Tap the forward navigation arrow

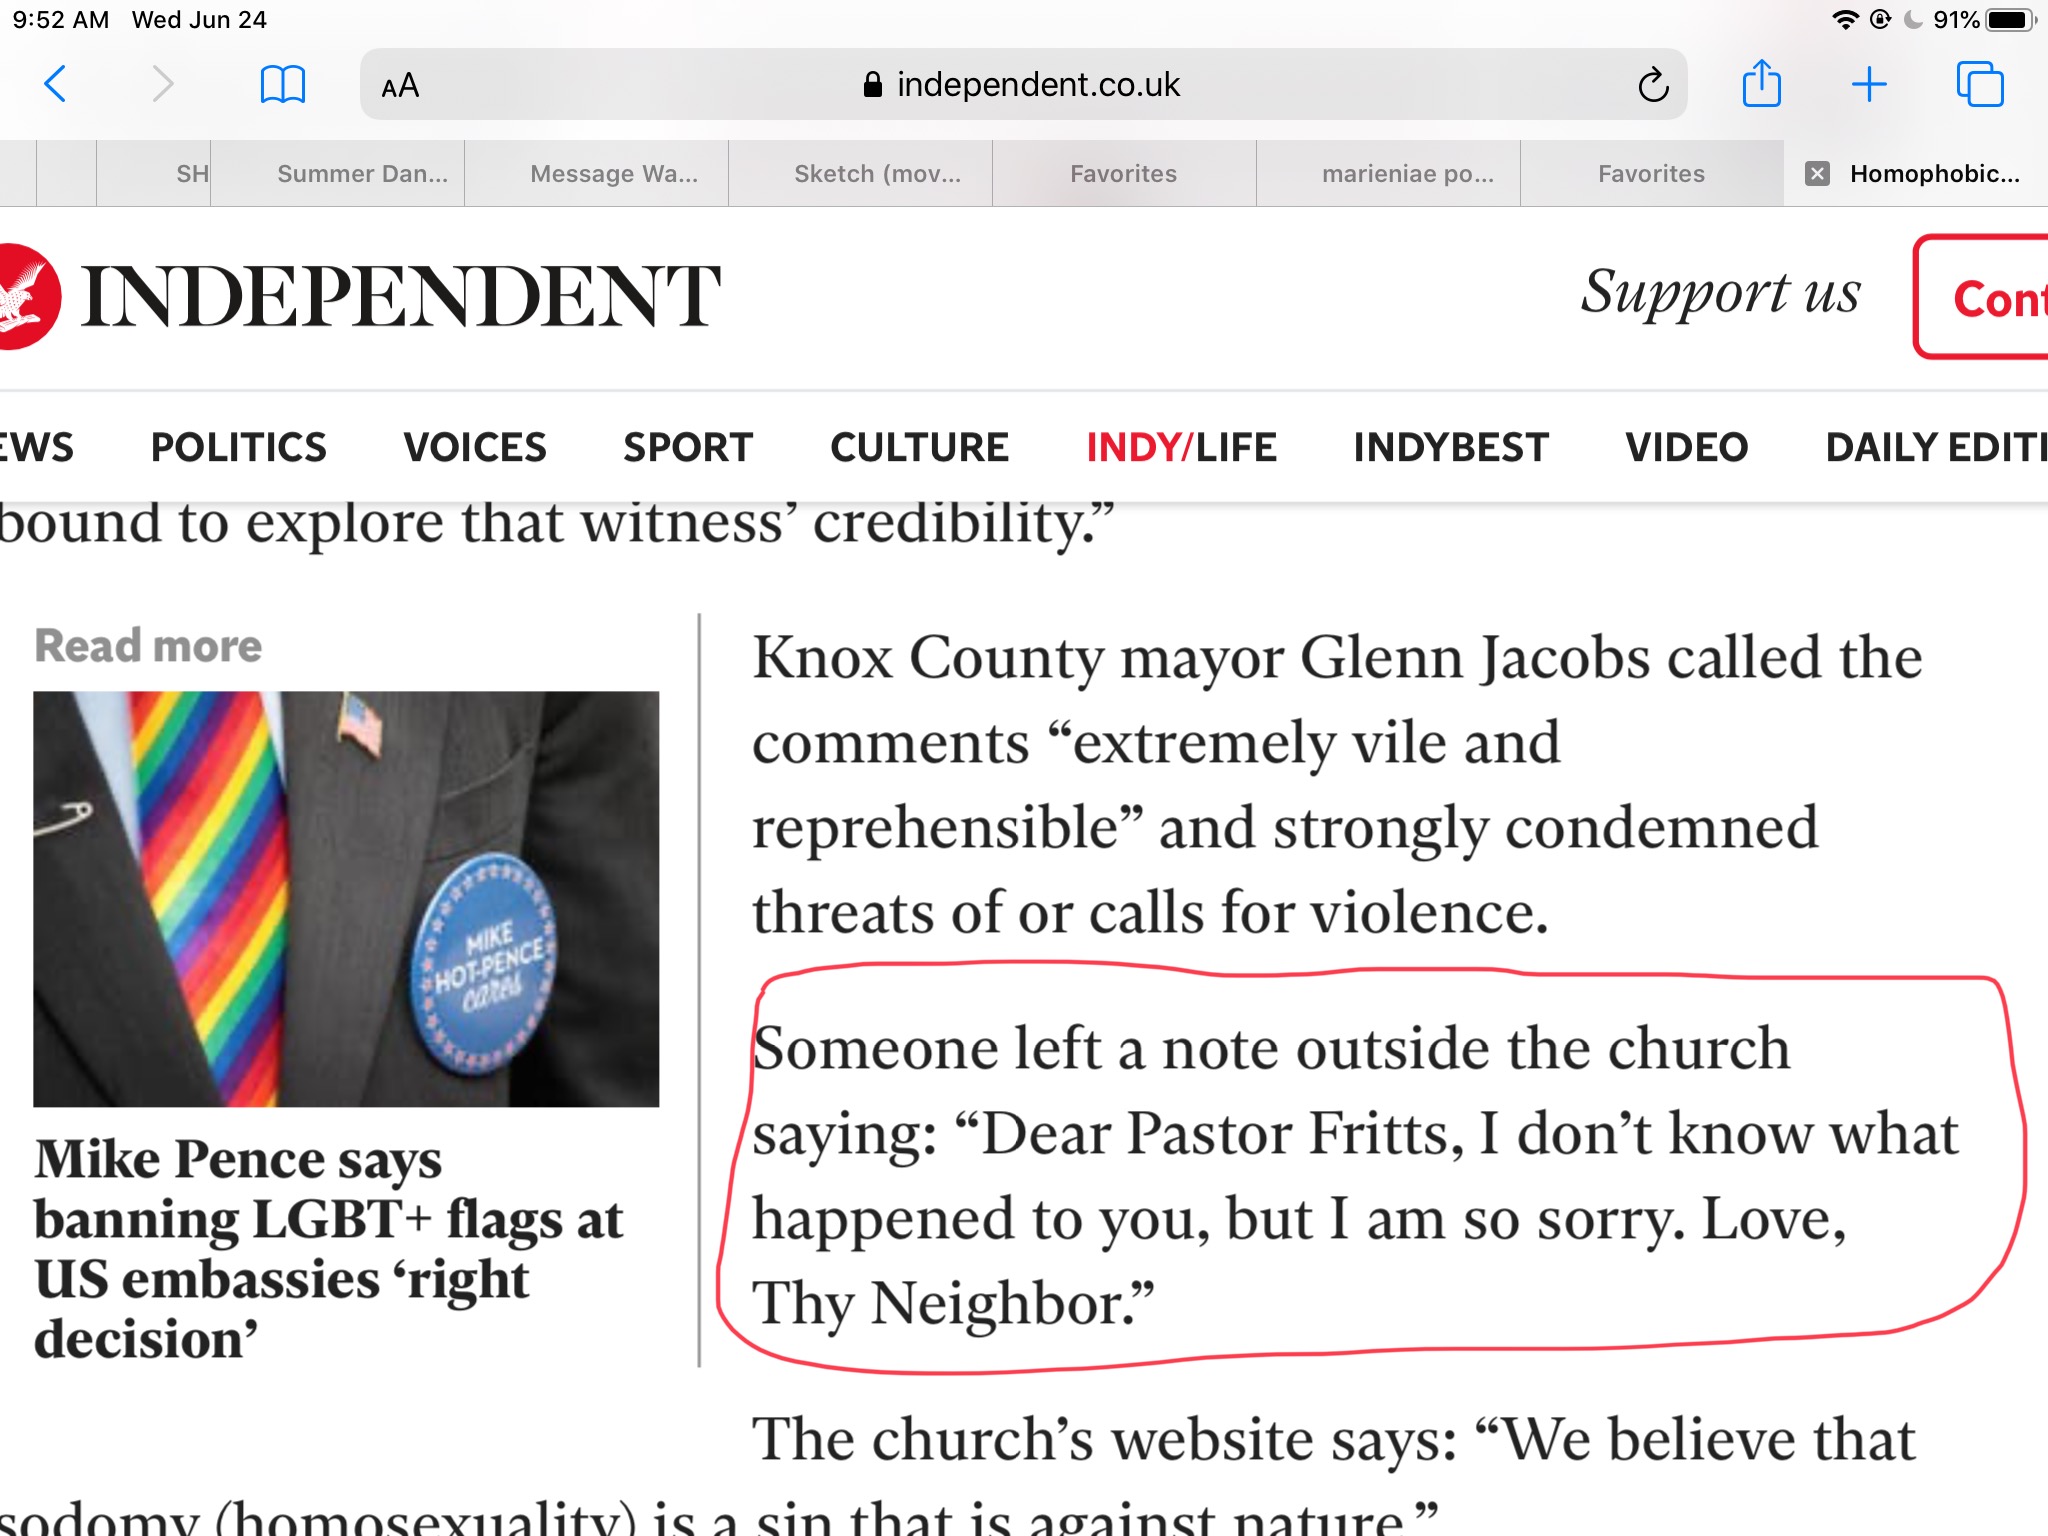(x=162, y=84)
